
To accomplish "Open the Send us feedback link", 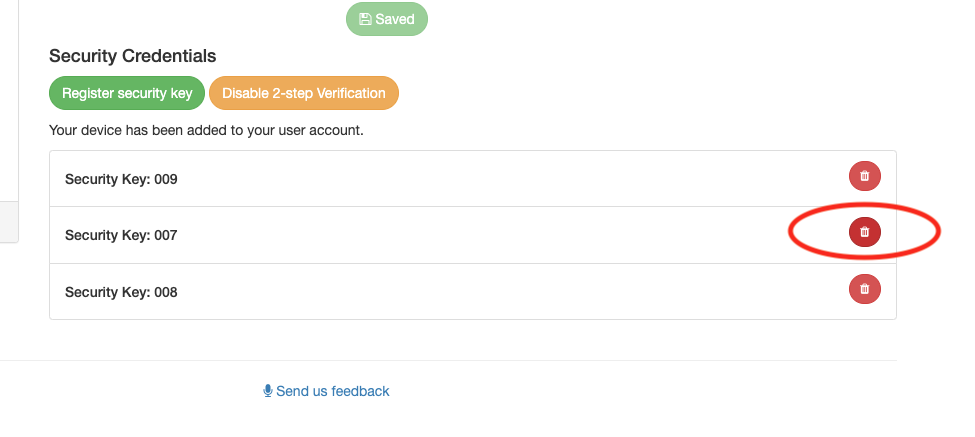I will pos(326,391).
